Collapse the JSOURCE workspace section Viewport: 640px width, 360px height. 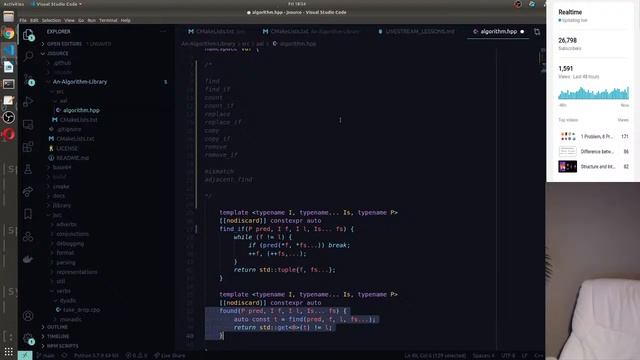[58, 53]
